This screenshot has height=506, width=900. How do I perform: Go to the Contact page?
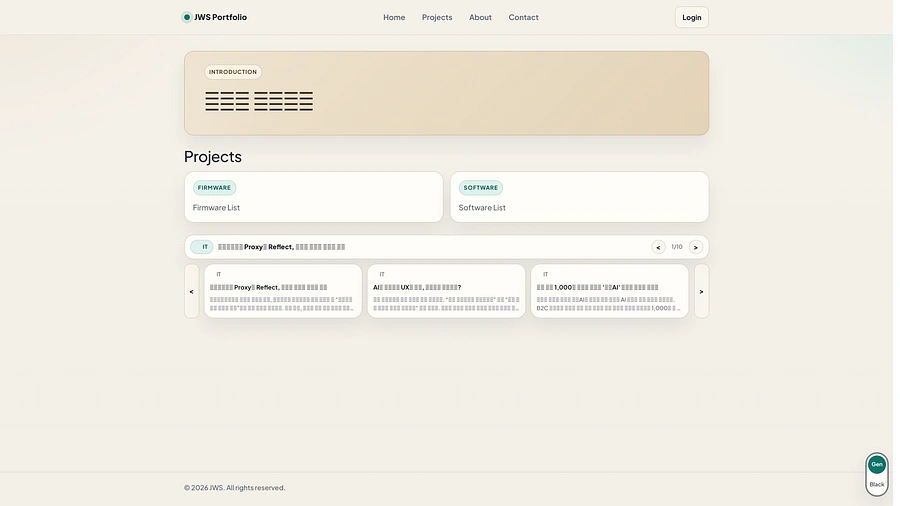523,17
